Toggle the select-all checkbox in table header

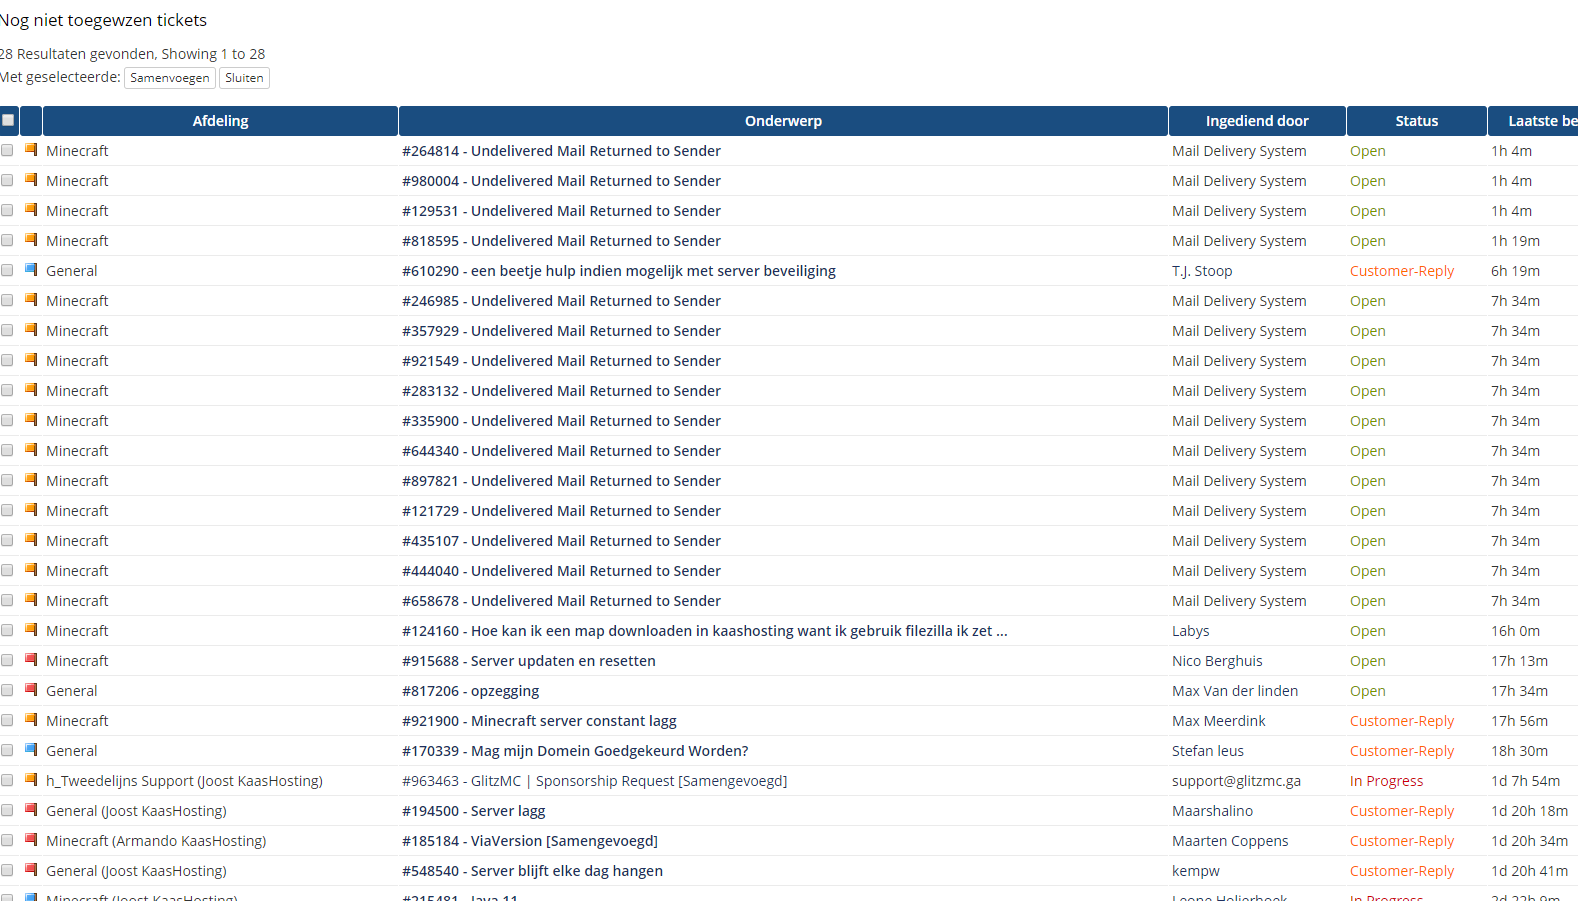point(8,121)
